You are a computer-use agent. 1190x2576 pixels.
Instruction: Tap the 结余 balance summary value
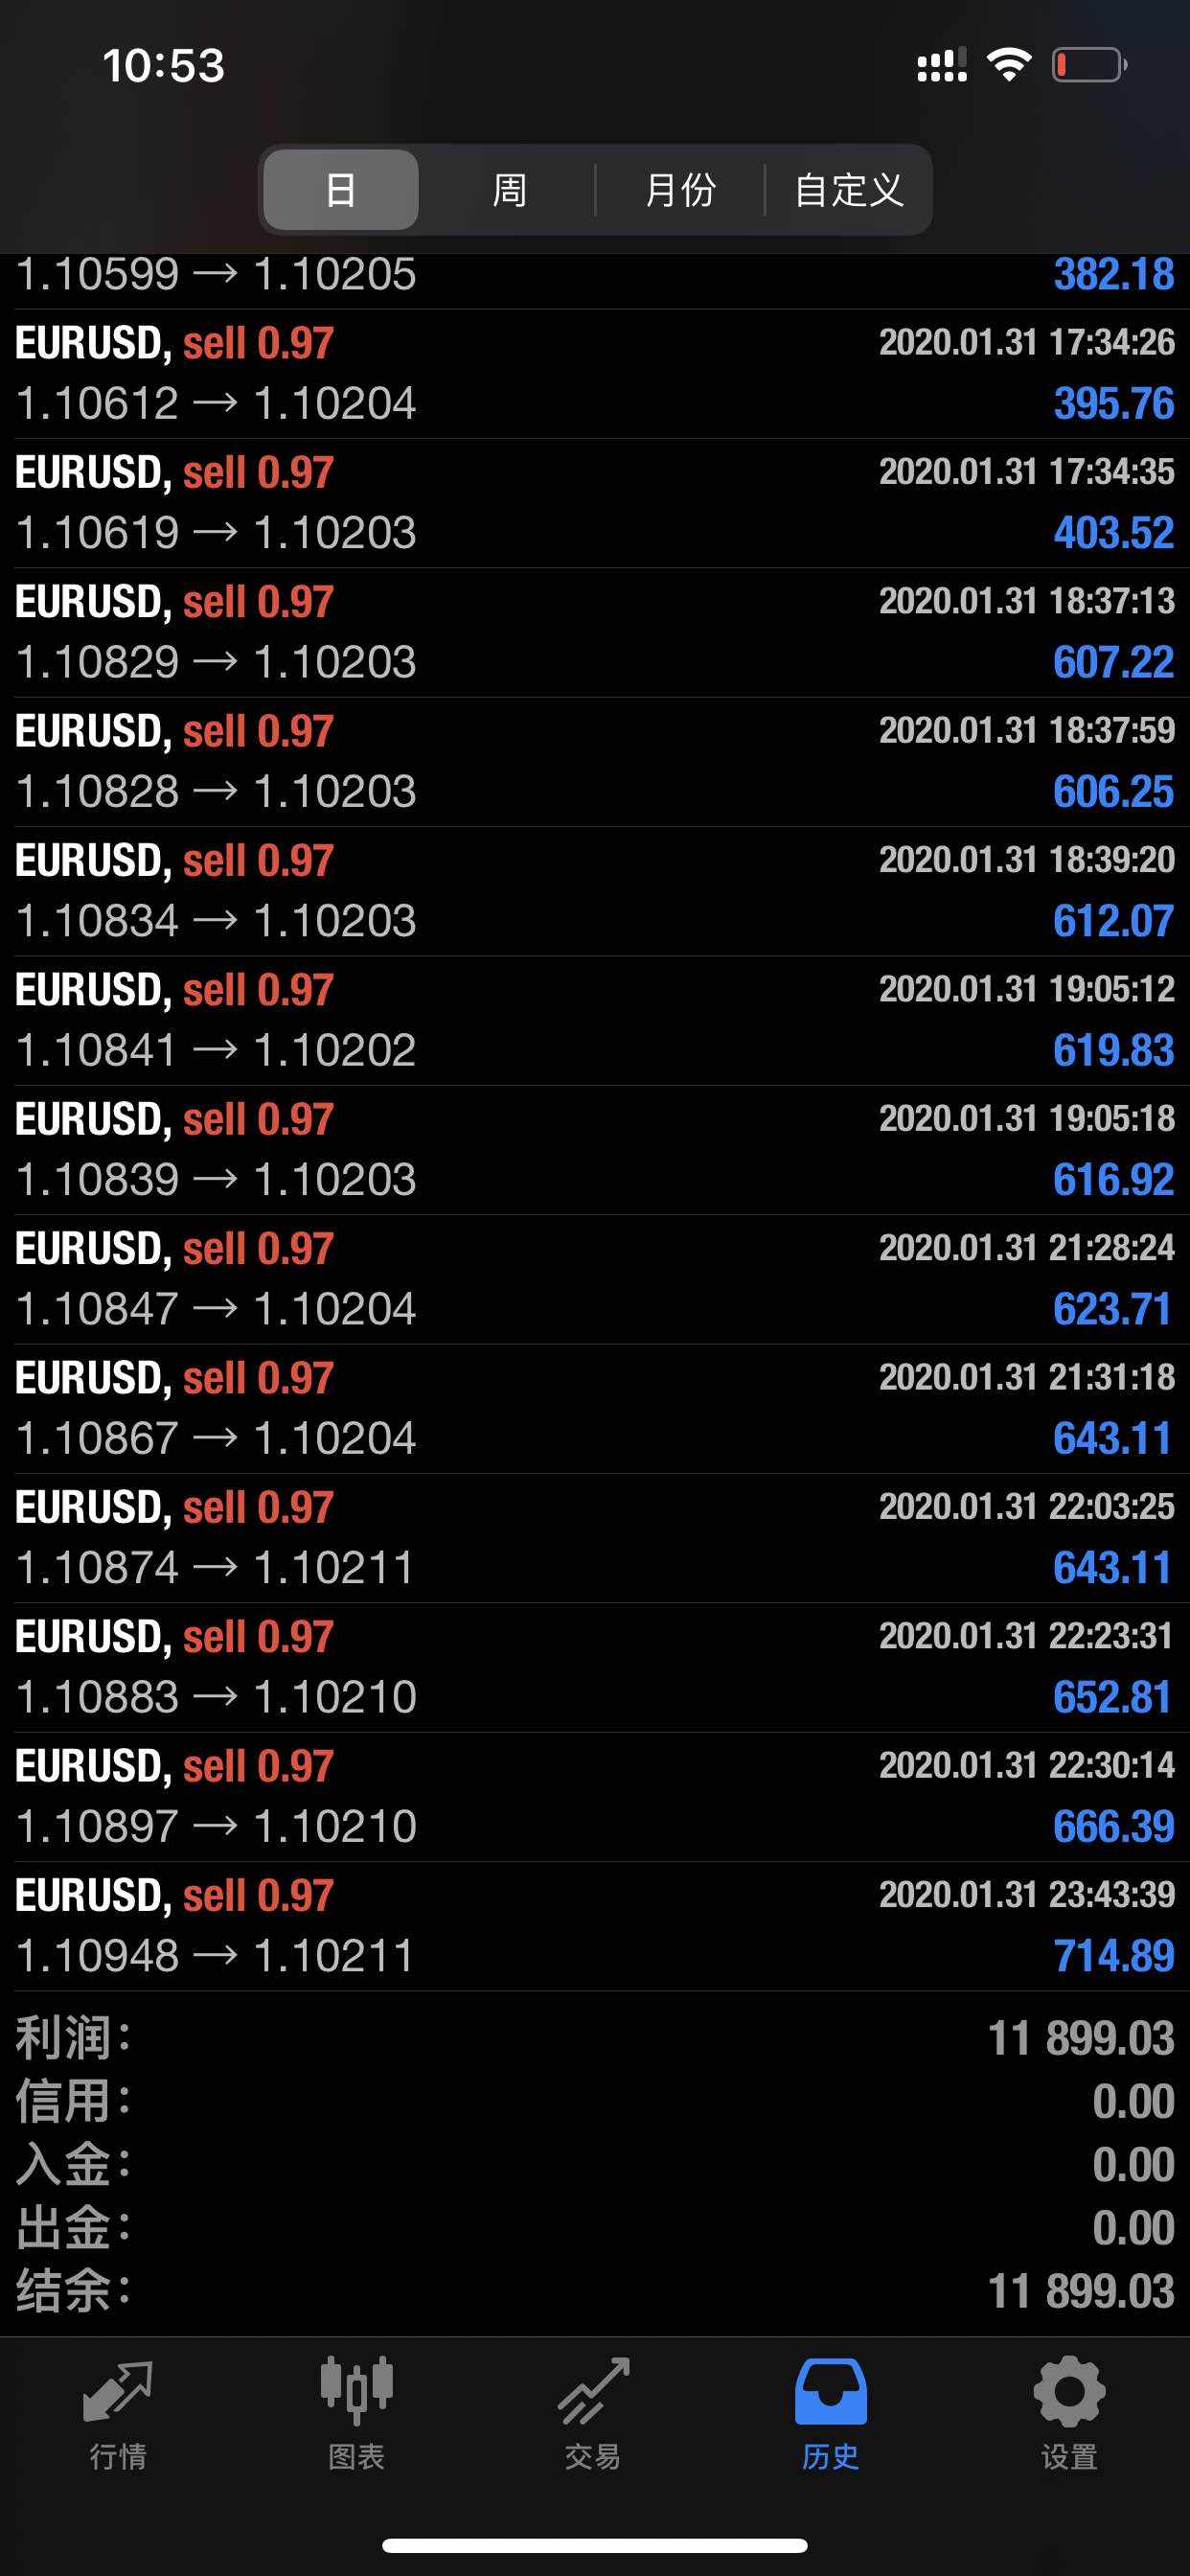tap(1080, 2291)
